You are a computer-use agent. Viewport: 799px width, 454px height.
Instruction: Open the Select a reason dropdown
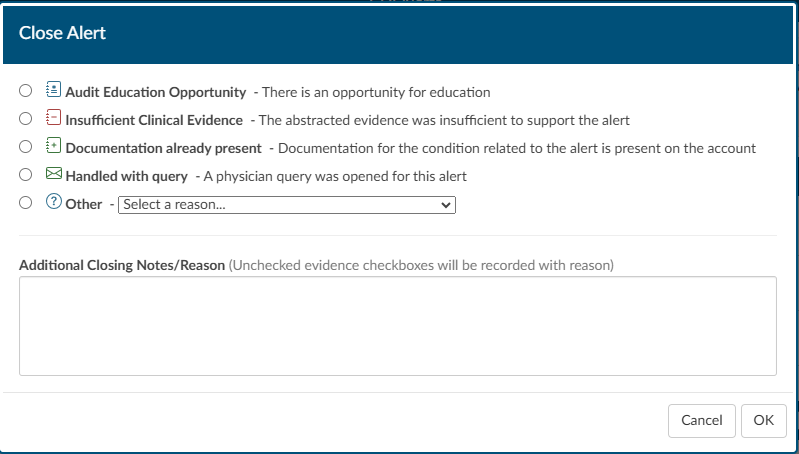[287, 205]
